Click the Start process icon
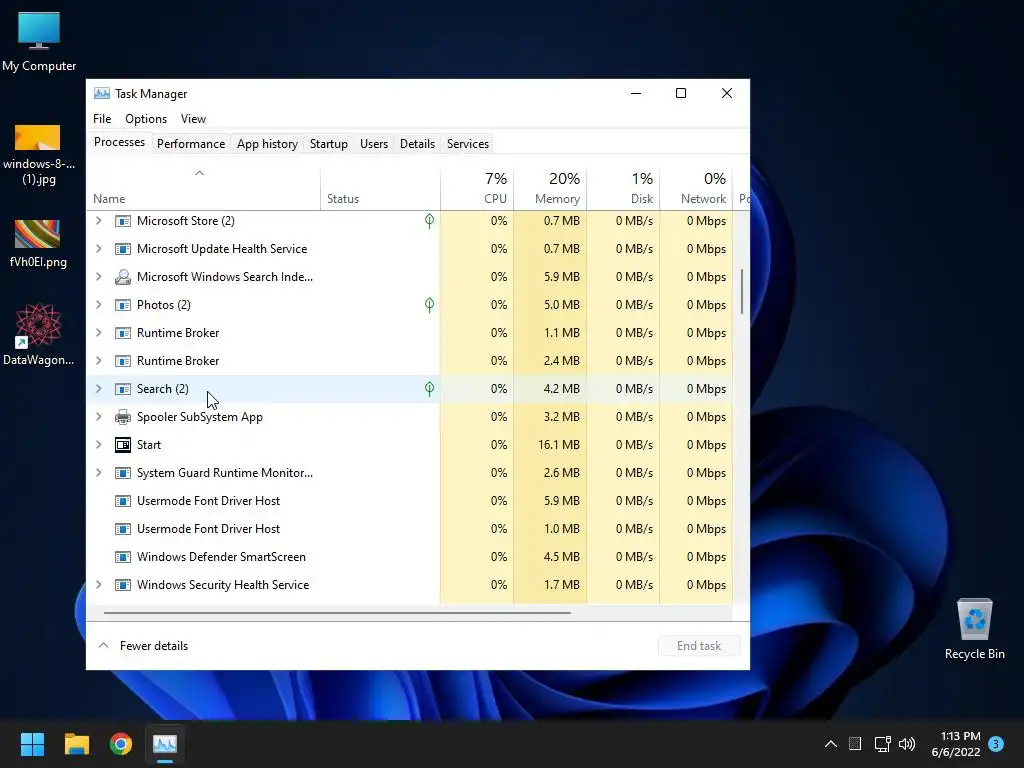The image size is (1024, 768). pyautogui.click(x=123, y=445)
